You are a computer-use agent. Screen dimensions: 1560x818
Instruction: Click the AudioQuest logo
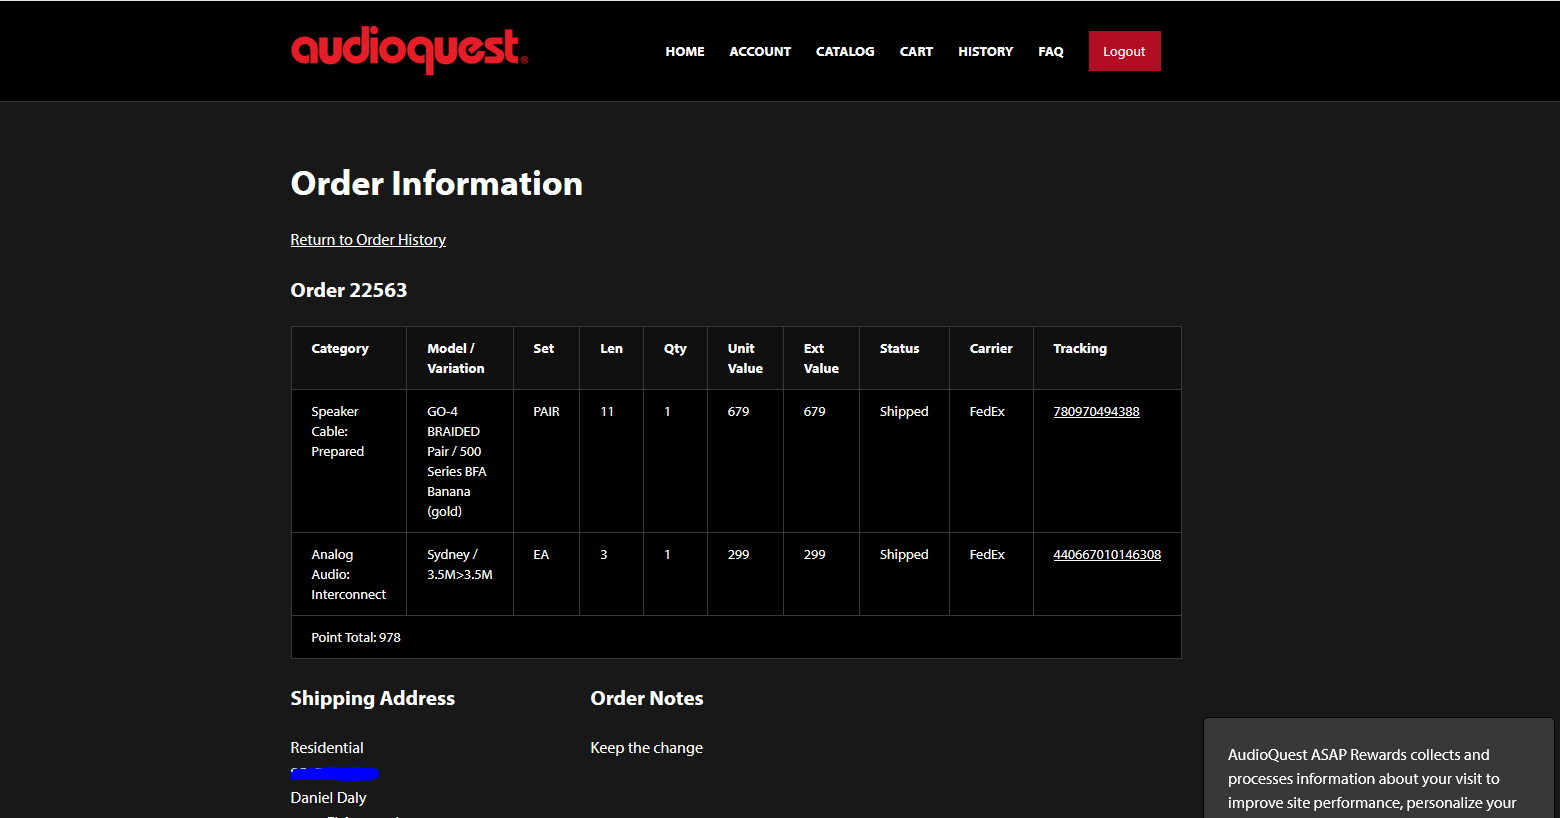[x=409, y=50]
